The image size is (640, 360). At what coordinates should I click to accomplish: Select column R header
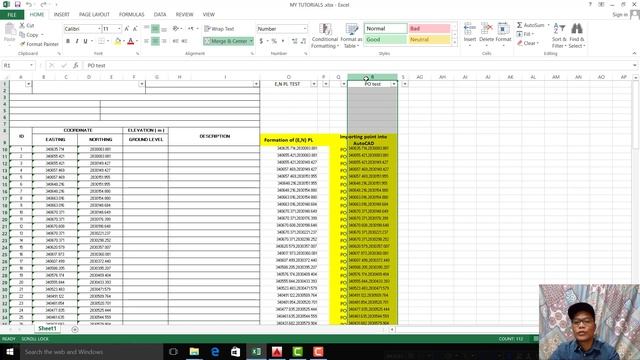372,77
